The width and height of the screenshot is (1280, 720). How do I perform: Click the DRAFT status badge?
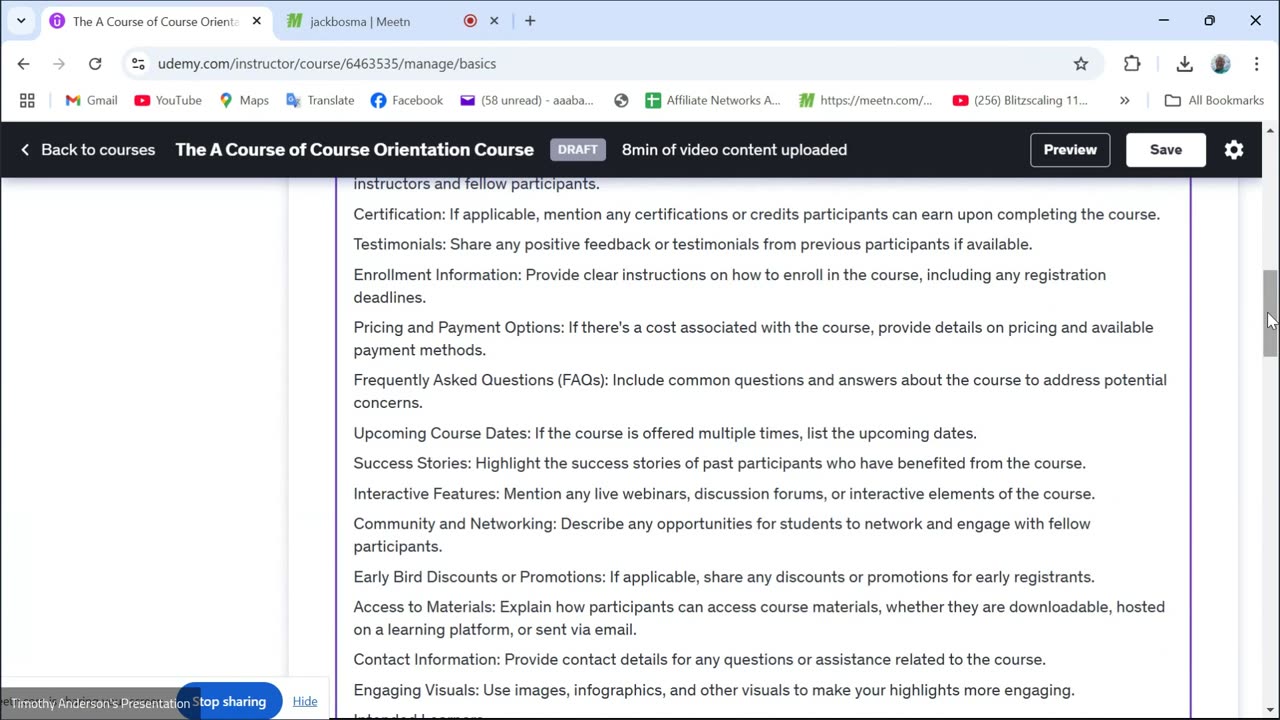[x=578, y=150]
